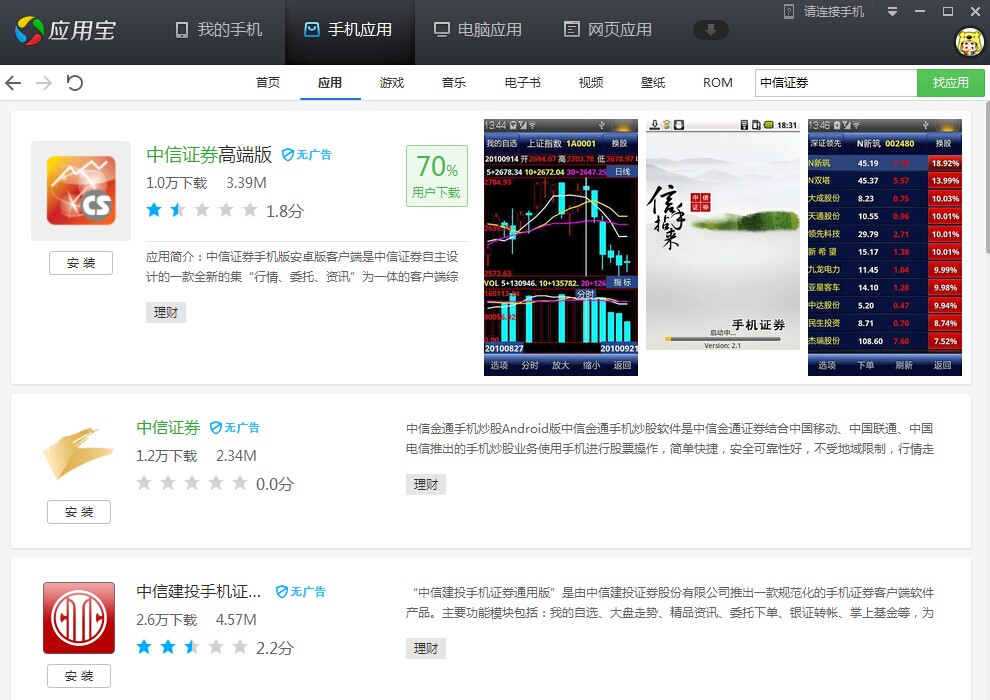This screenshot has width=990, height=700.
Task: Click the 1.2万下载 text
Action: pyautogui.click(x=167, y=456)
